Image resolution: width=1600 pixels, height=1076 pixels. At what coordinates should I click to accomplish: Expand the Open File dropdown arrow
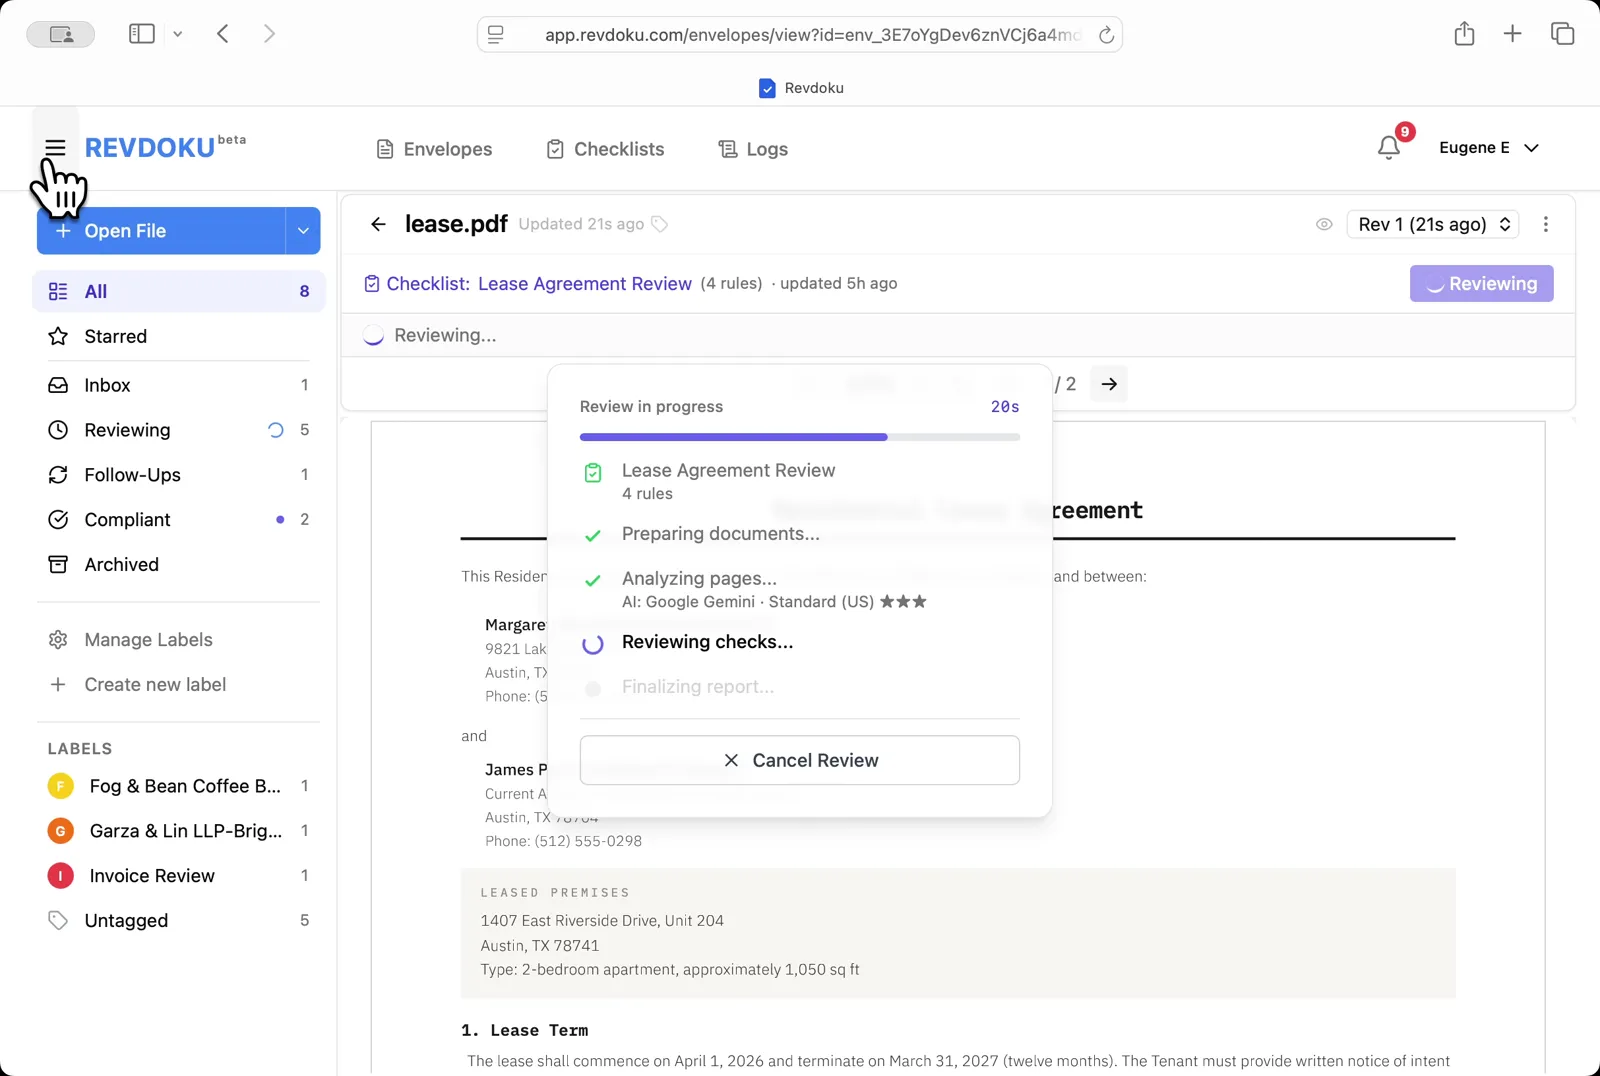click(x=303, y=231)
